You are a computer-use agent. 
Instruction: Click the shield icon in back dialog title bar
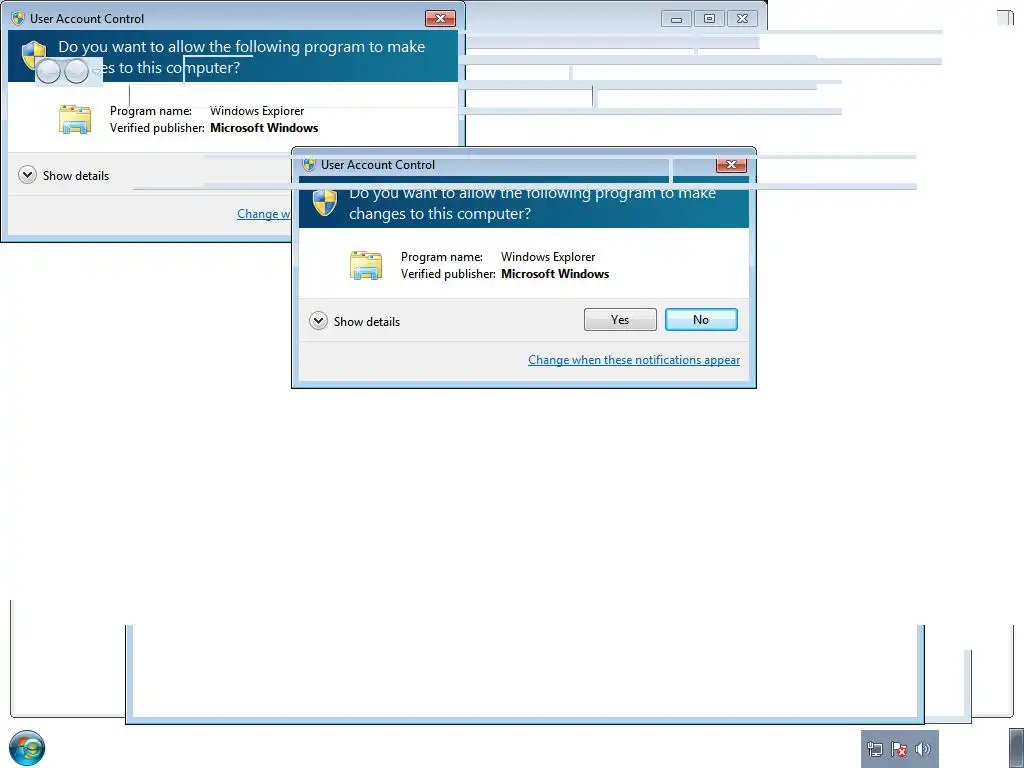(x=18, y=18)
